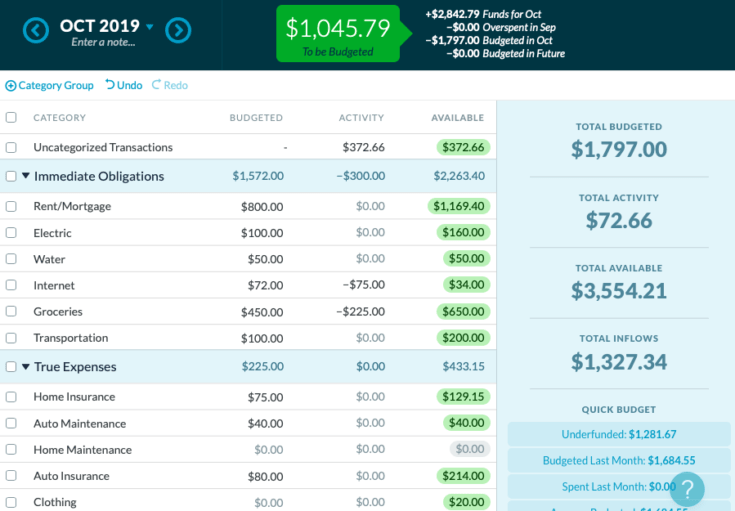Click Rent/Mortgage available $1,169.40 pill

(459, 206)
